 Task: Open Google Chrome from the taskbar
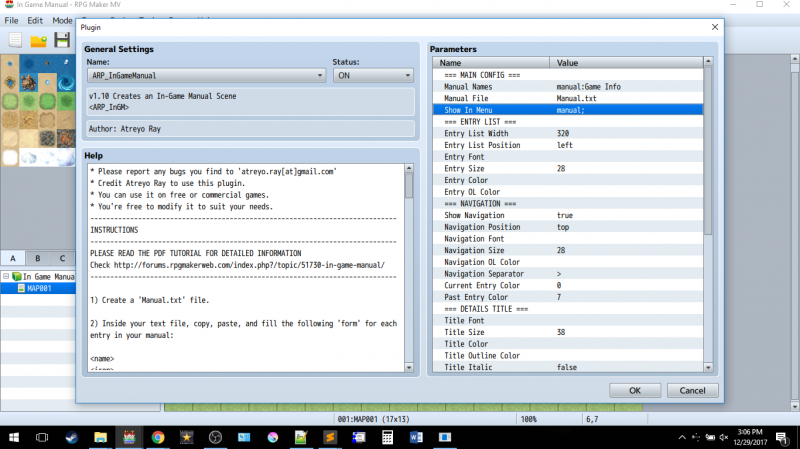point(158,437)
